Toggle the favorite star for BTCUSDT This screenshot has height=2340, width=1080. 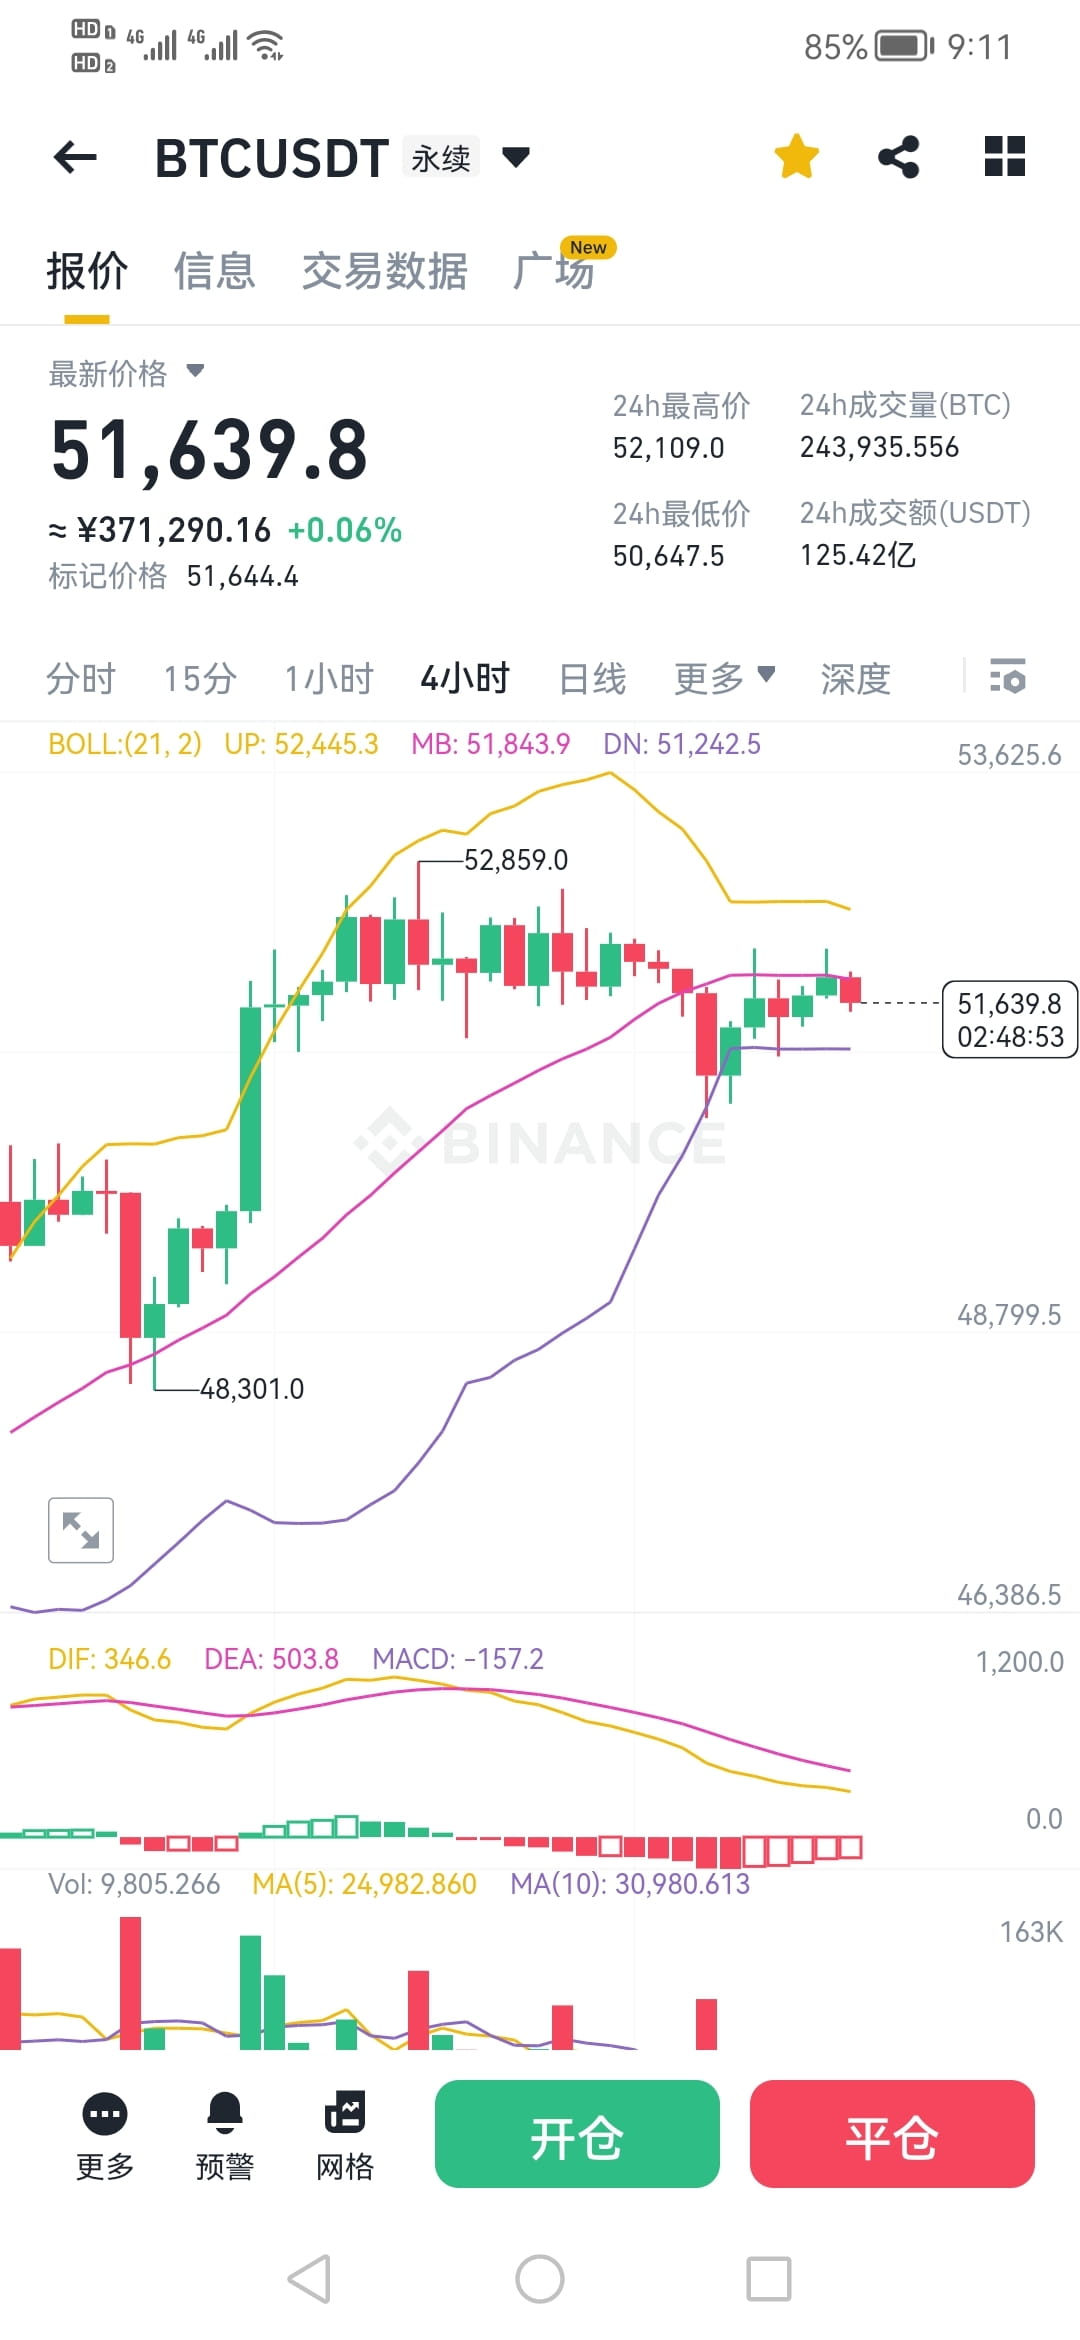point(795,156)
